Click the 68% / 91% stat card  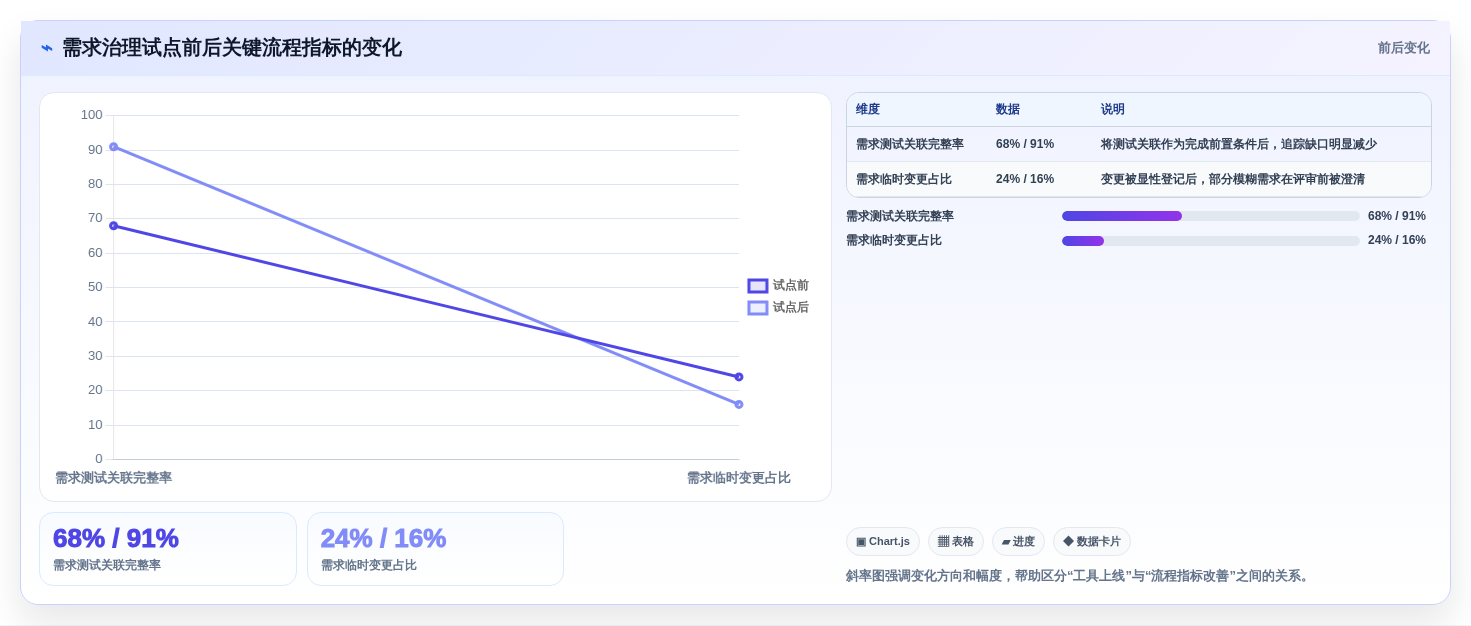[x=168, y=549]
